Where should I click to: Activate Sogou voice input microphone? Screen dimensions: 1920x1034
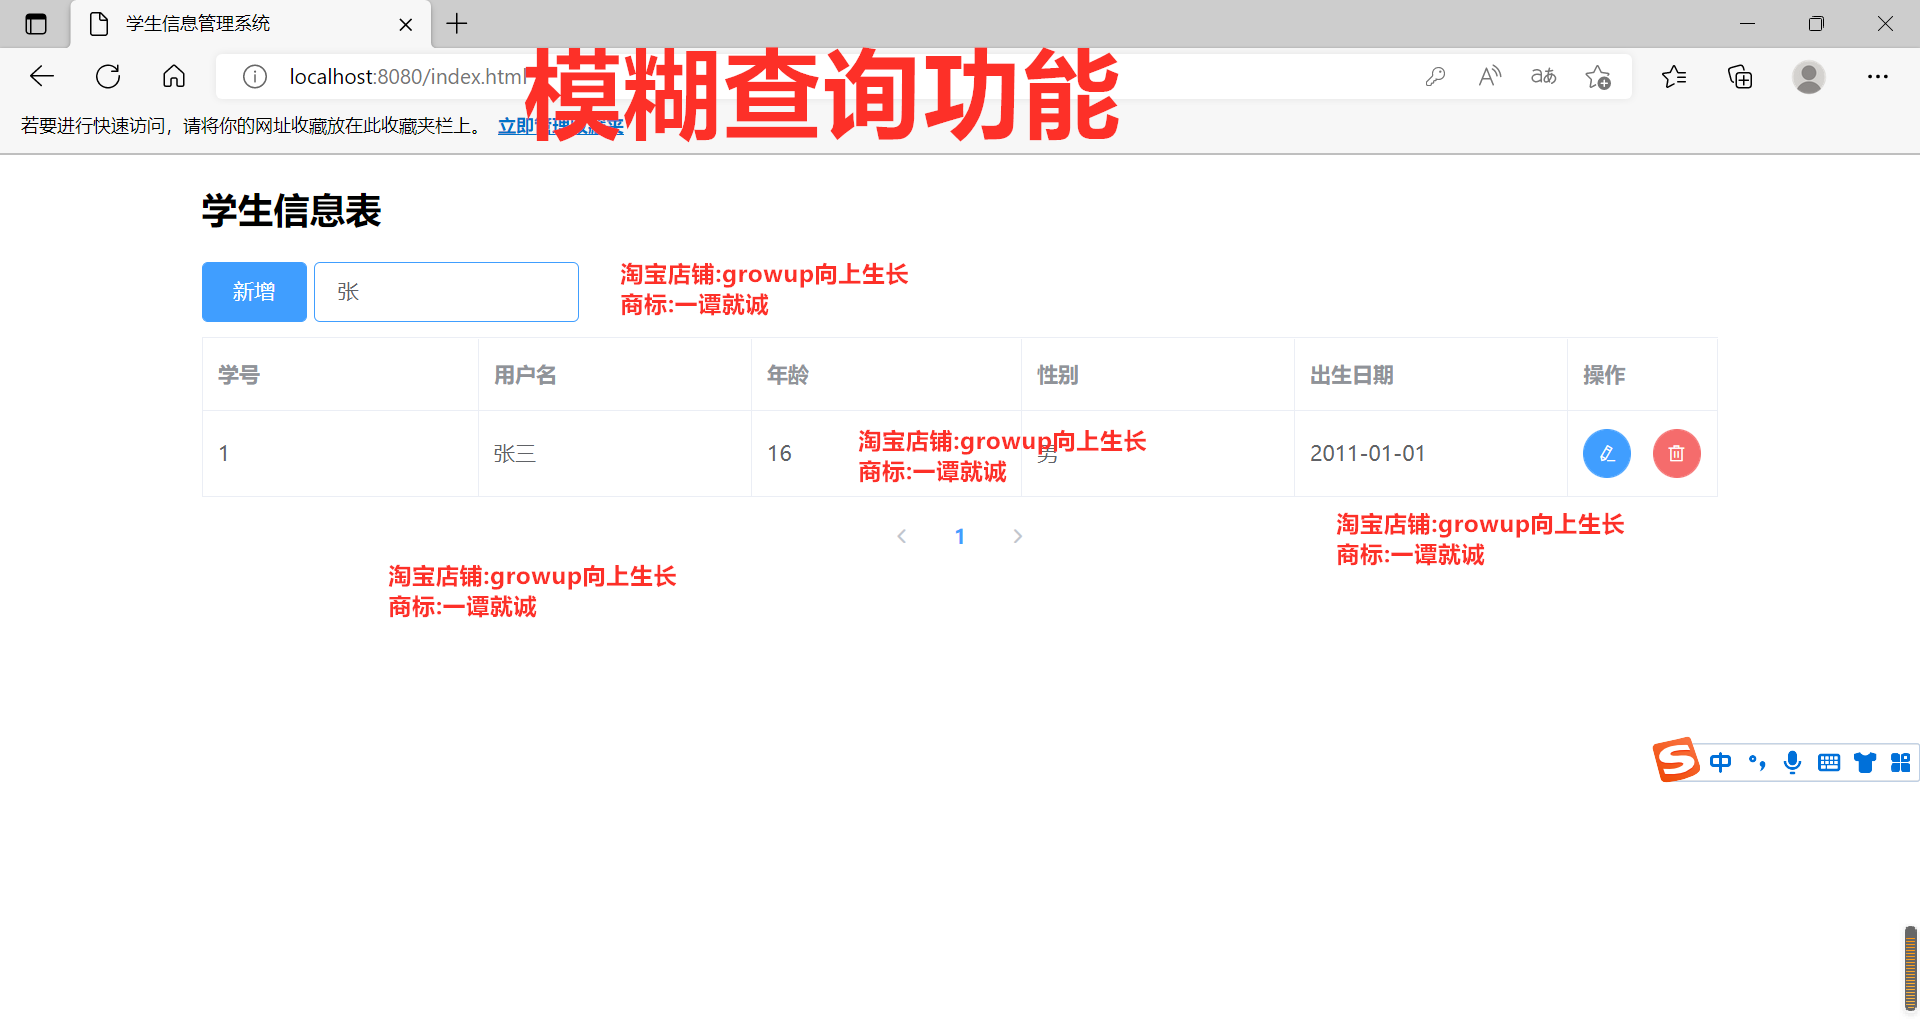(1792, 763)
